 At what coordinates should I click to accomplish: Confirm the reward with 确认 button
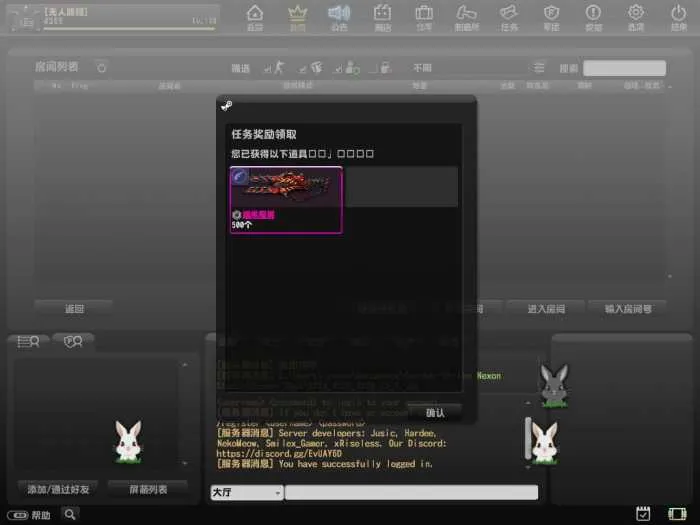435,412
